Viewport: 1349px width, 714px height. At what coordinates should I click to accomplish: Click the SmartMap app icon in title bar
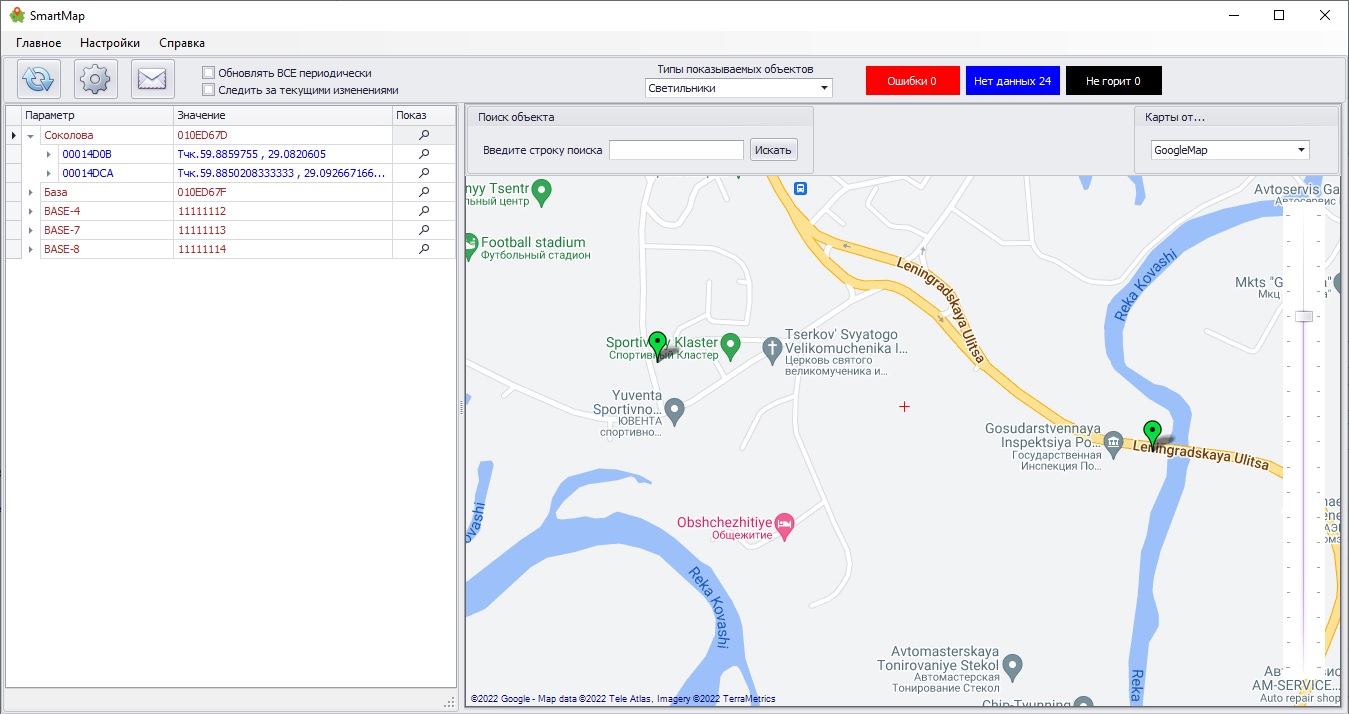17,15
